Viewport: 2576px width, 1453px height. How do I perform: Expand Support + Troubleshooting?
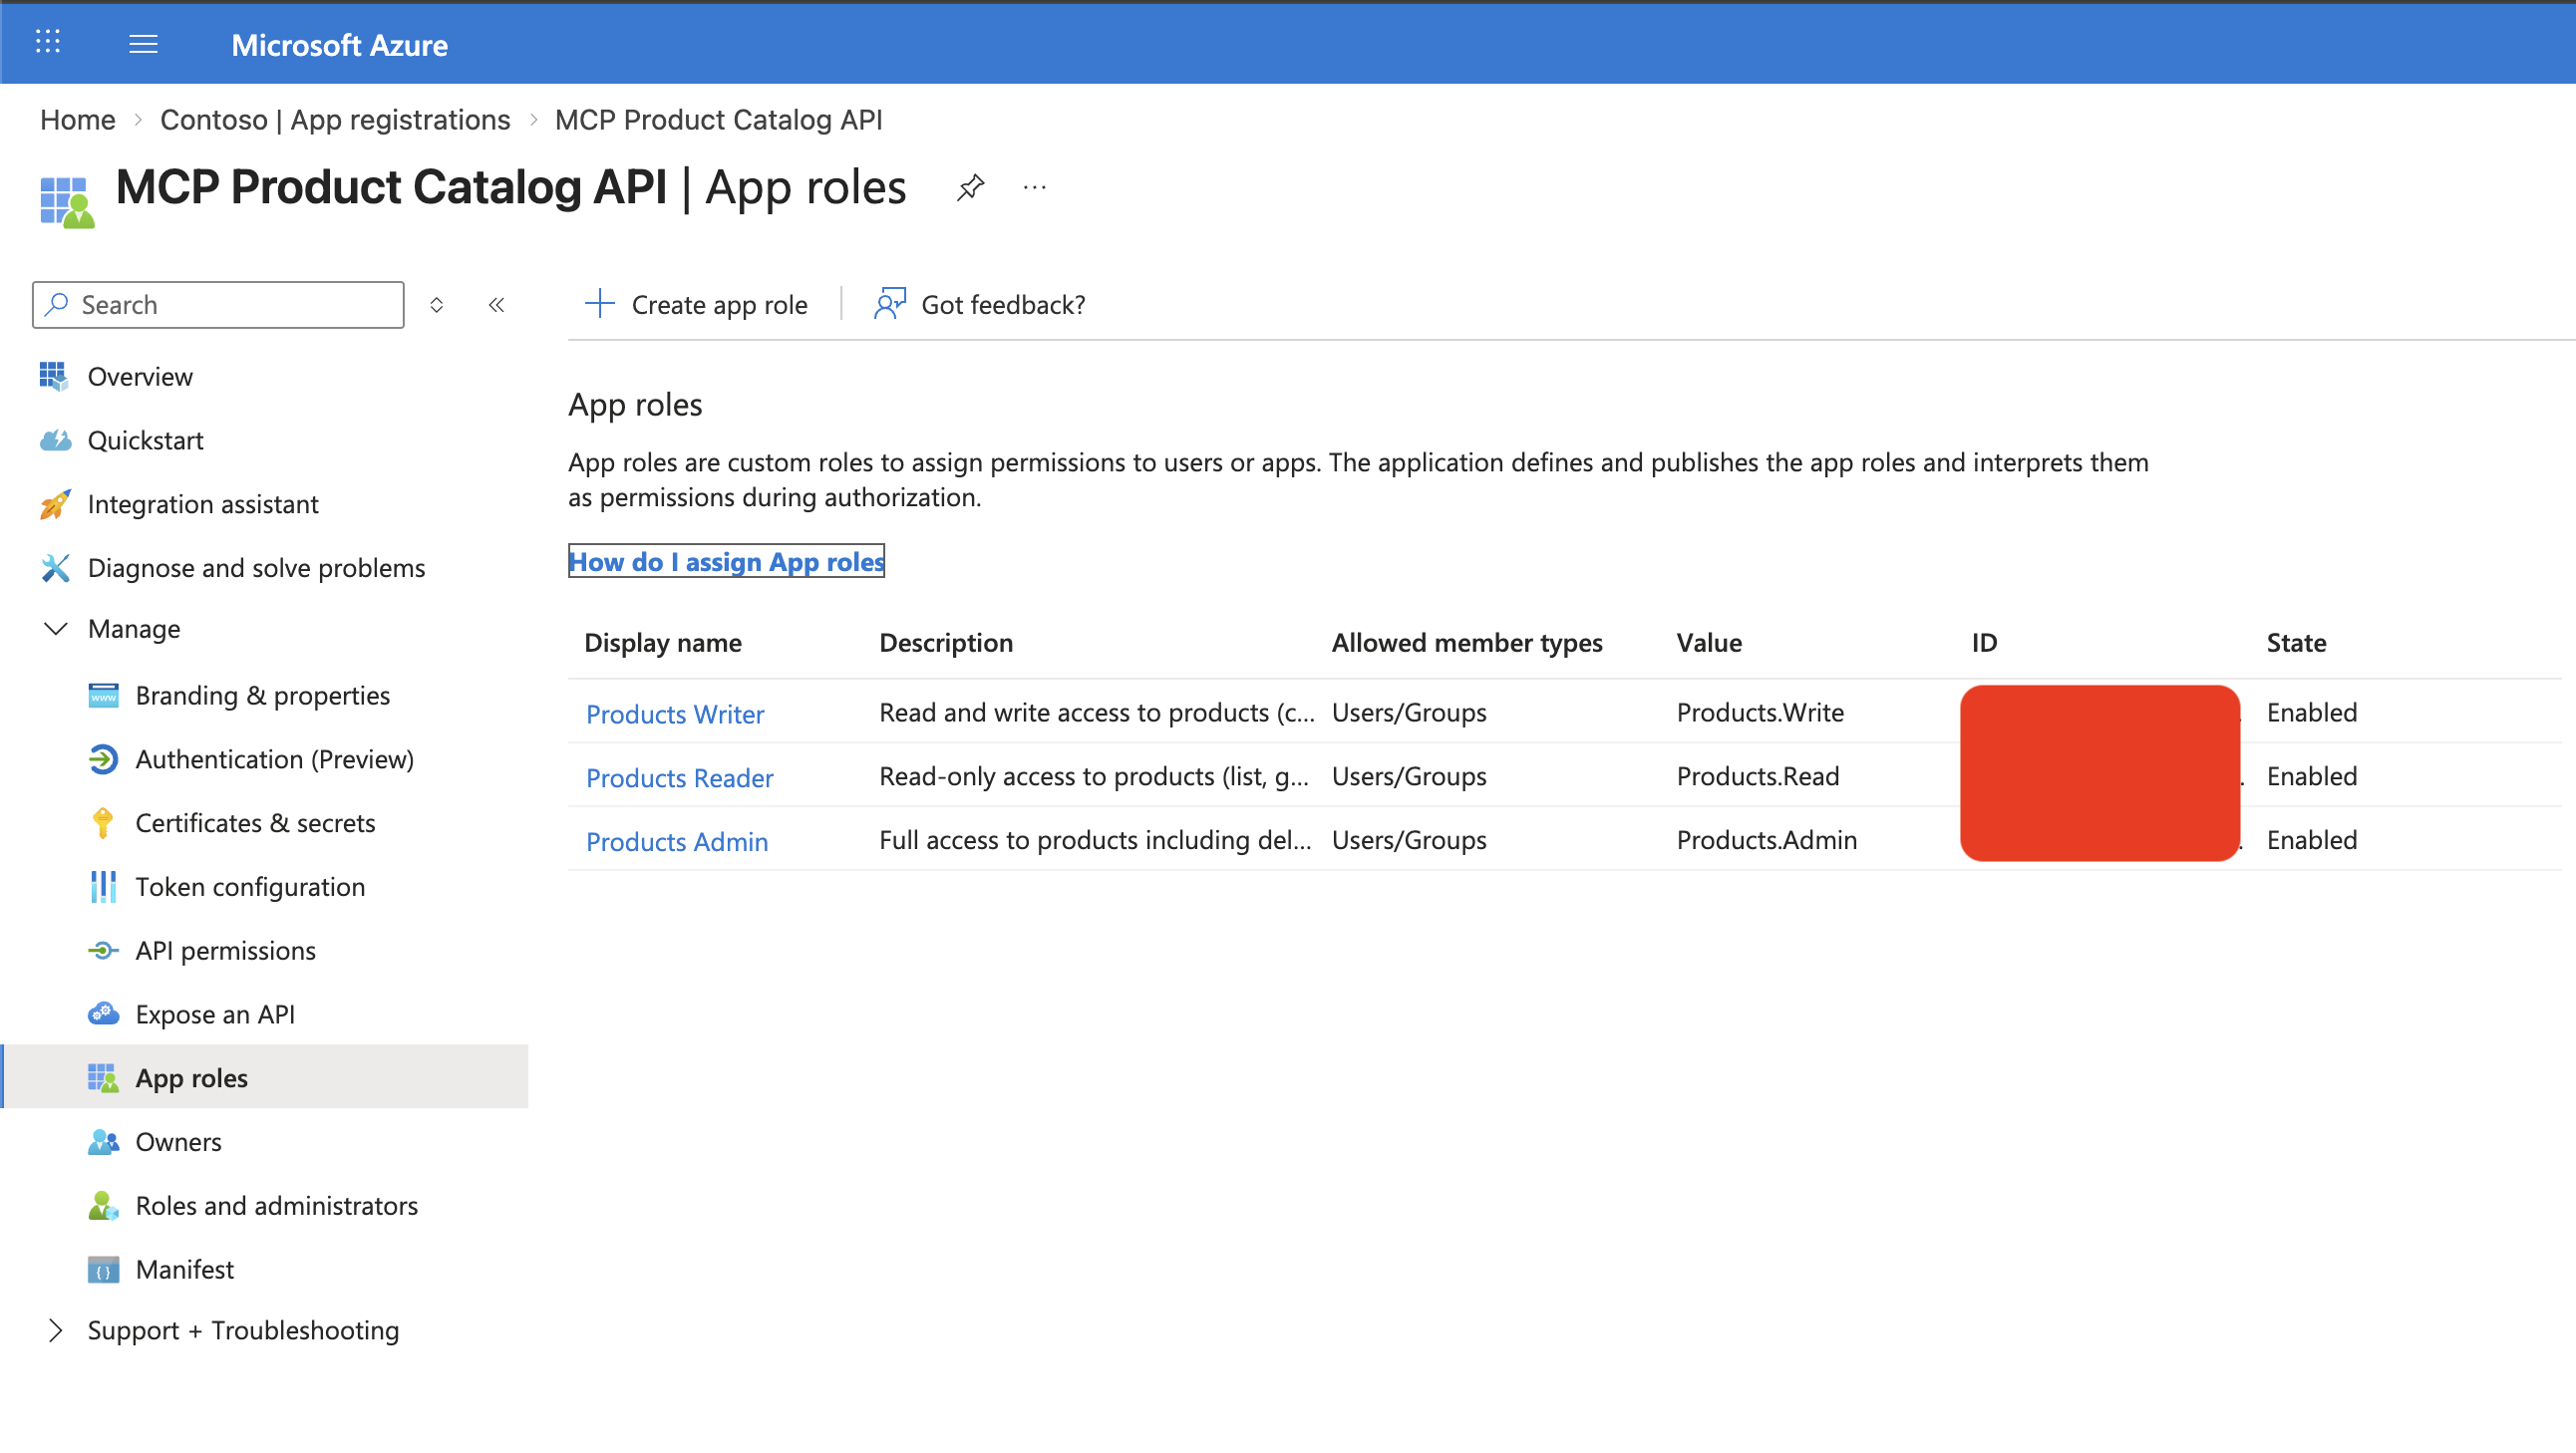tap(56, 1330)
